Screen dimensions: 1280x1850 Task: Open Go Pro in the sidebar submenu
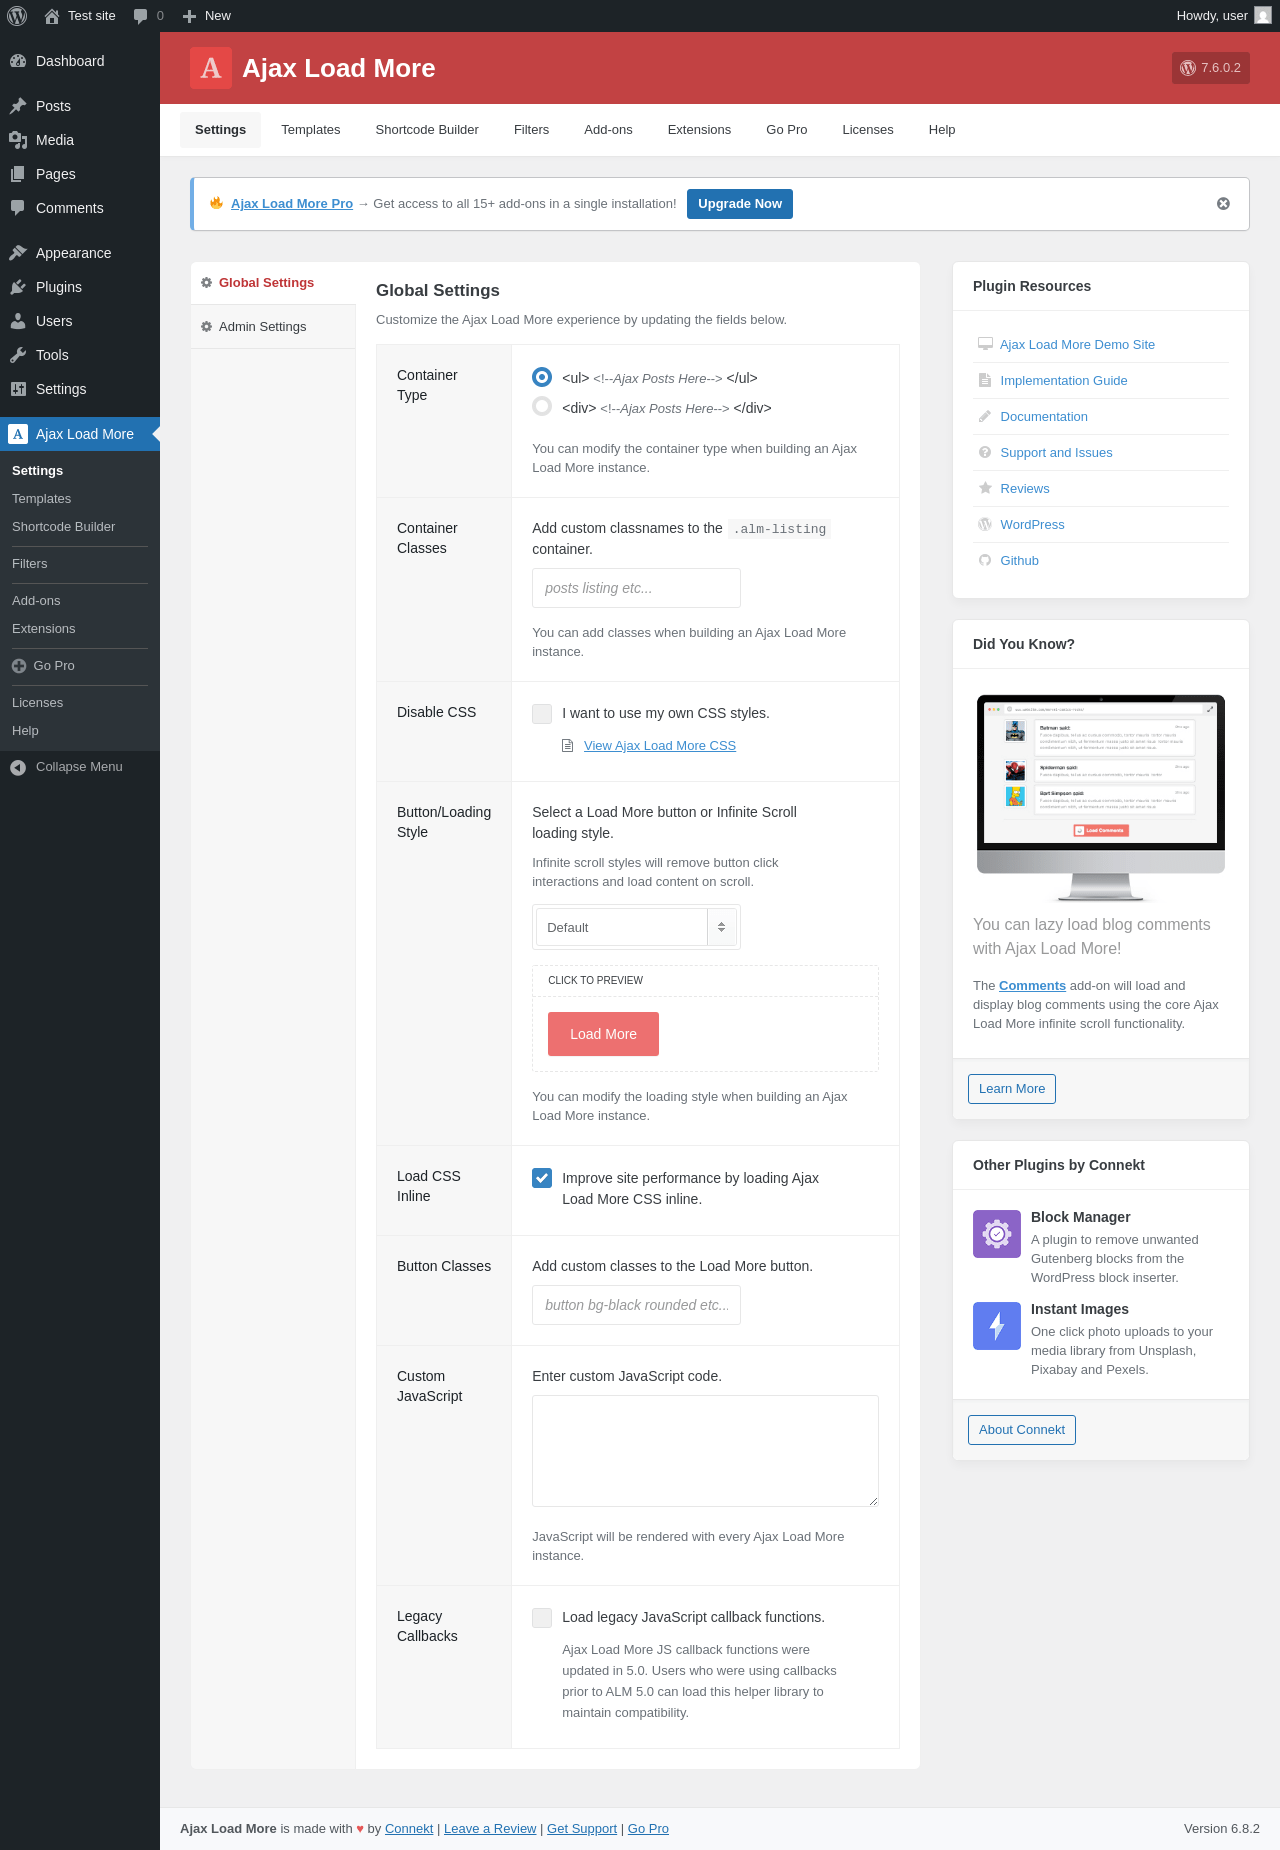53,666
